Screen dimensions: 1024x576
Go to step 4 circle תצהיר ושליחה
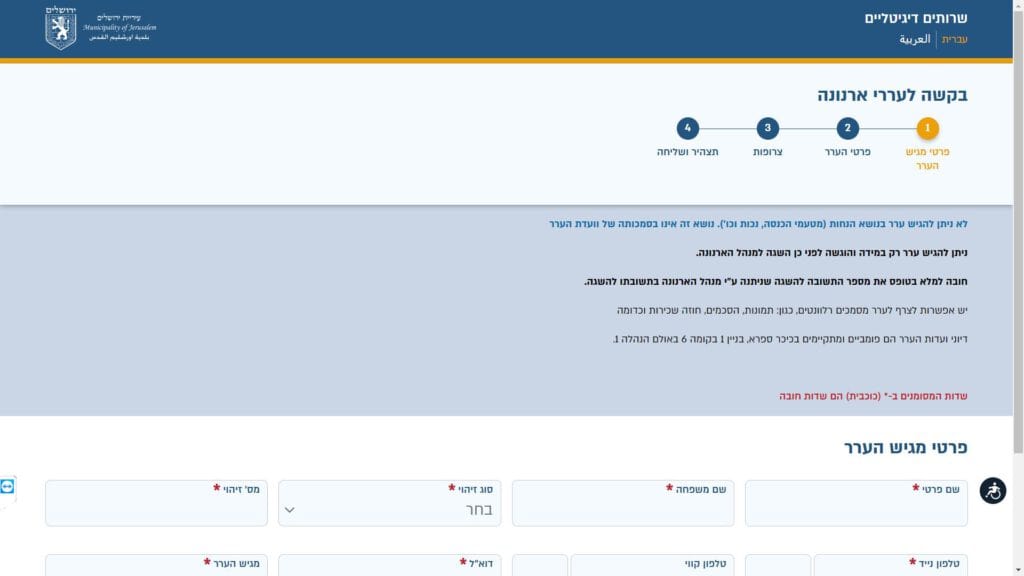[687, 128]
